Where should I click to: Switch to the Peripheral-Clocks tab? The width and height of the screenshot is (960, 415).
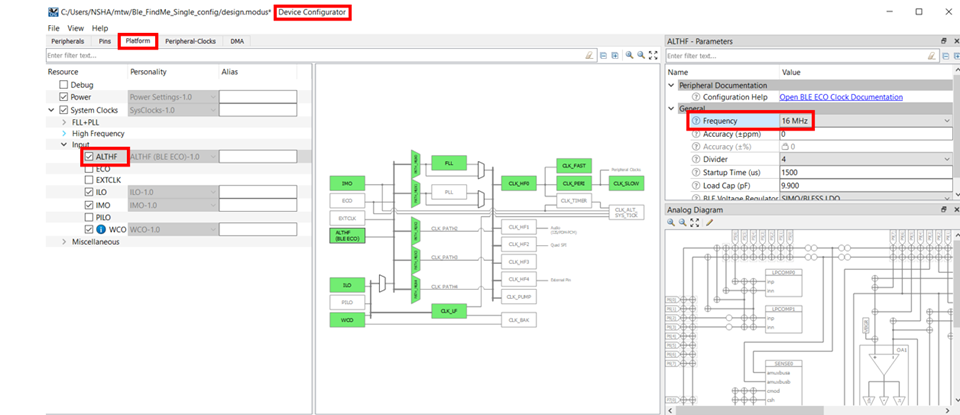pos(190,41)
